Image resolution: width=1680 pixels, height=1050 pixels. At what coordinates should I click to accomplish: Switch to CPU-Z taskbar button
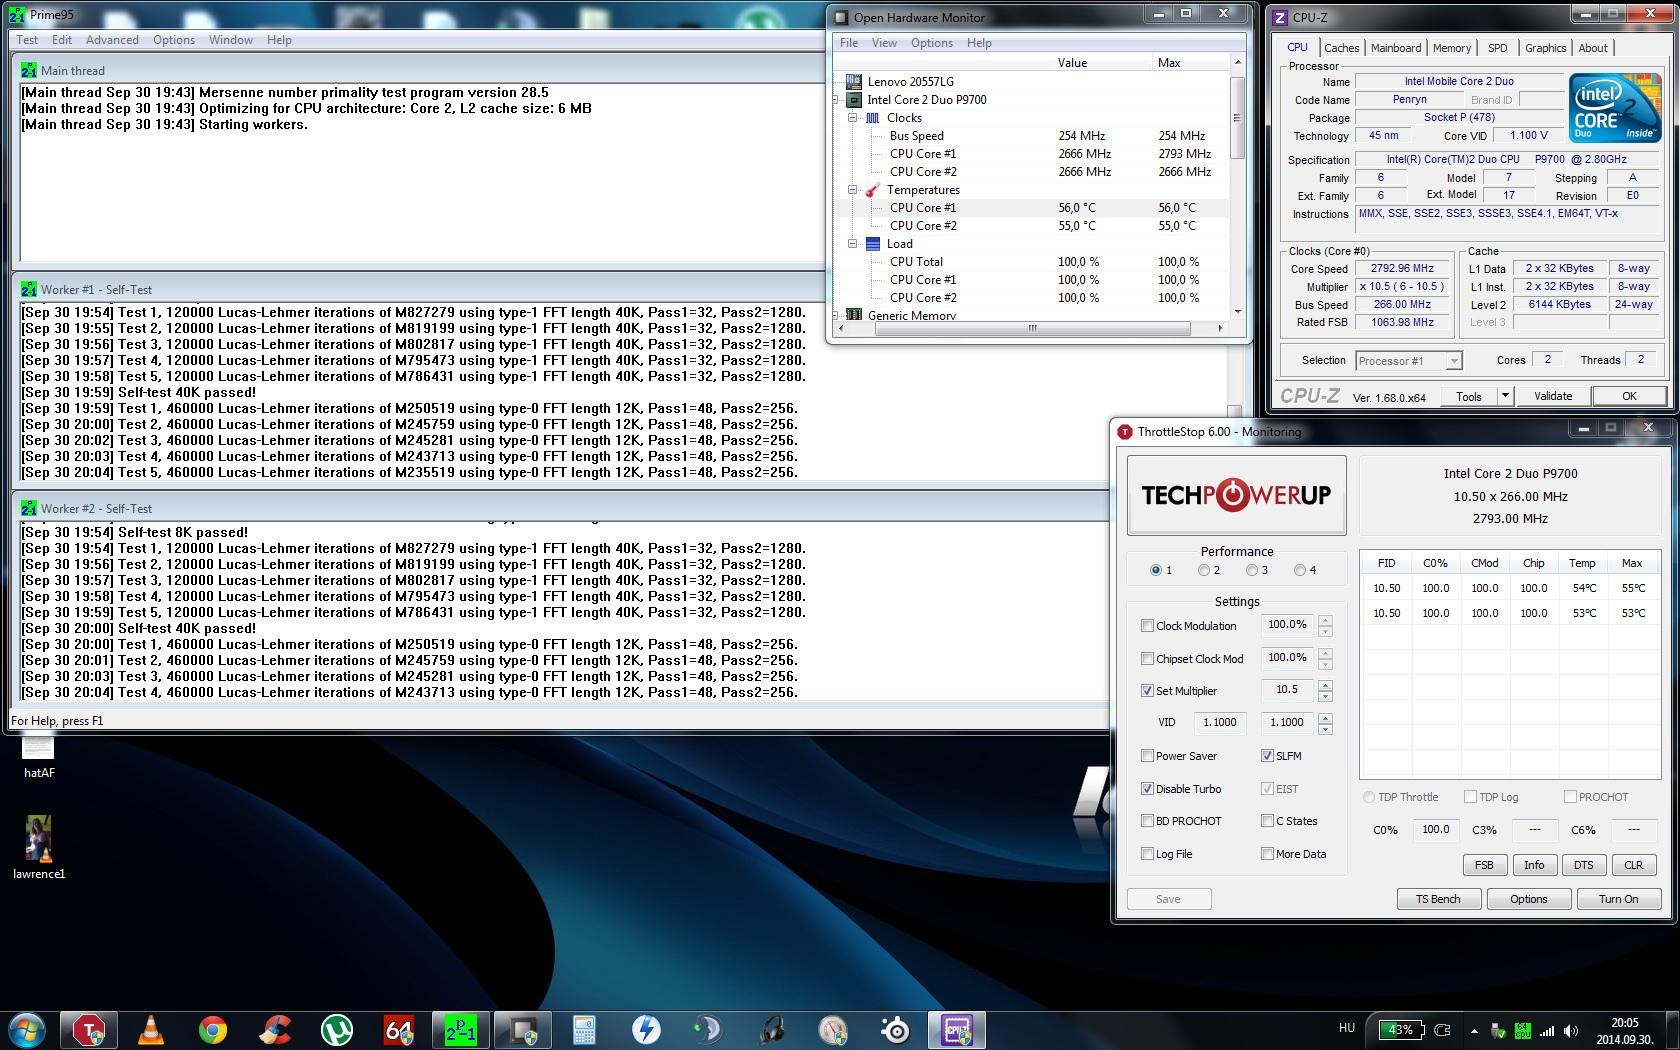(957, 1030)
